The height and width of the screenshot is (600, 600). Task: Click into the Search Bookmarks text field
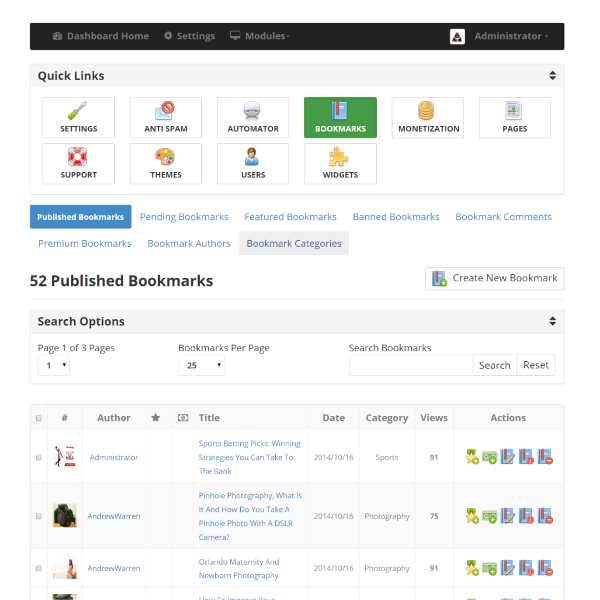click(x=411, y=366)
